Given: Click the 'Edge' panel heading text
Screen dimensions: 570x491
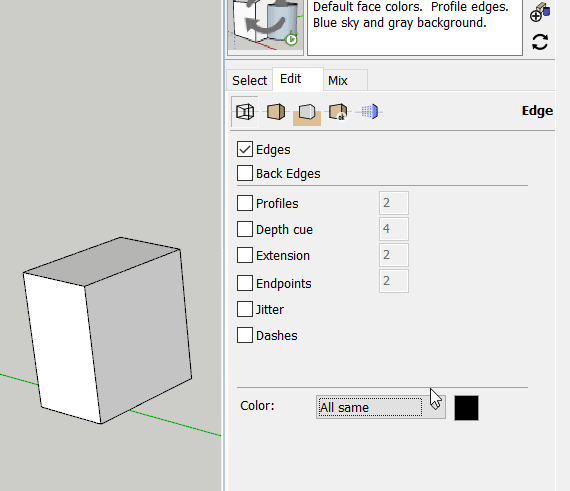Looking at the screenshot, I should tap(537, 111).
